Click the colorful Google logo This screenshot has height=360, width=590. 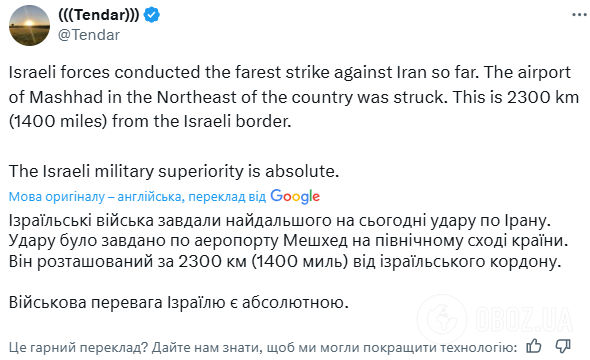coord(295,196)
